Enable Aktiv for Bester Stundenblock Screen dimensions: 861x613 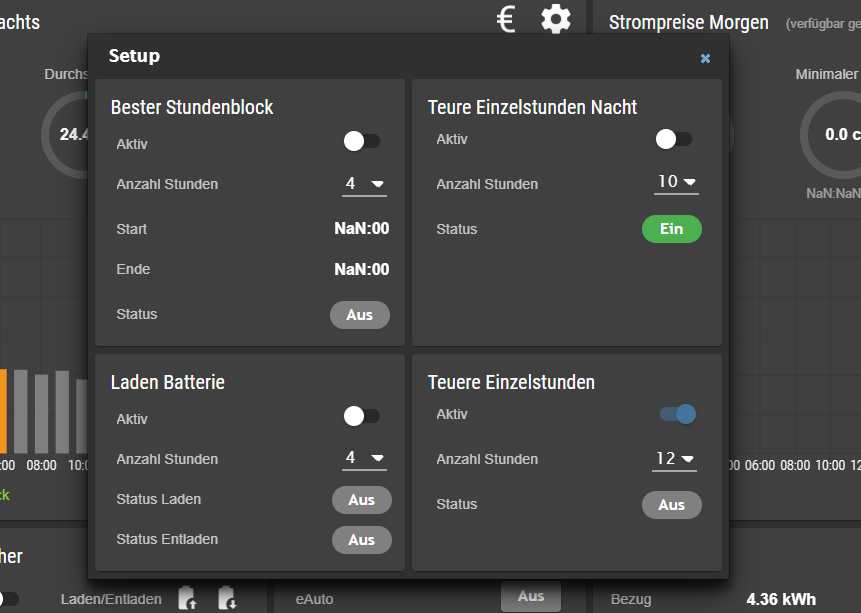[361, 141]
